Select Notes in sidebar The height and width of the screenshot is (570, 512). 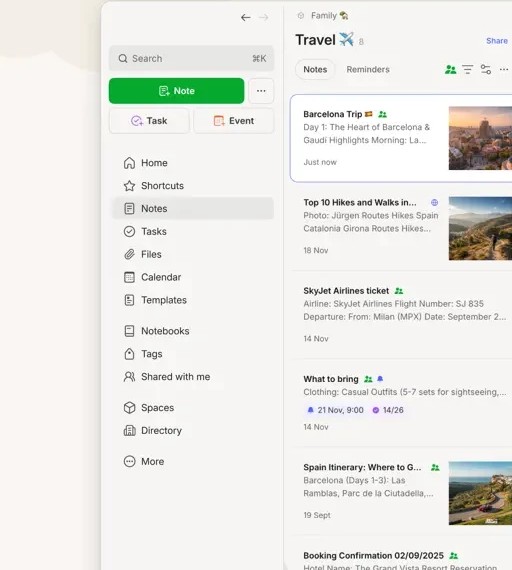click(x=193, y=208)
